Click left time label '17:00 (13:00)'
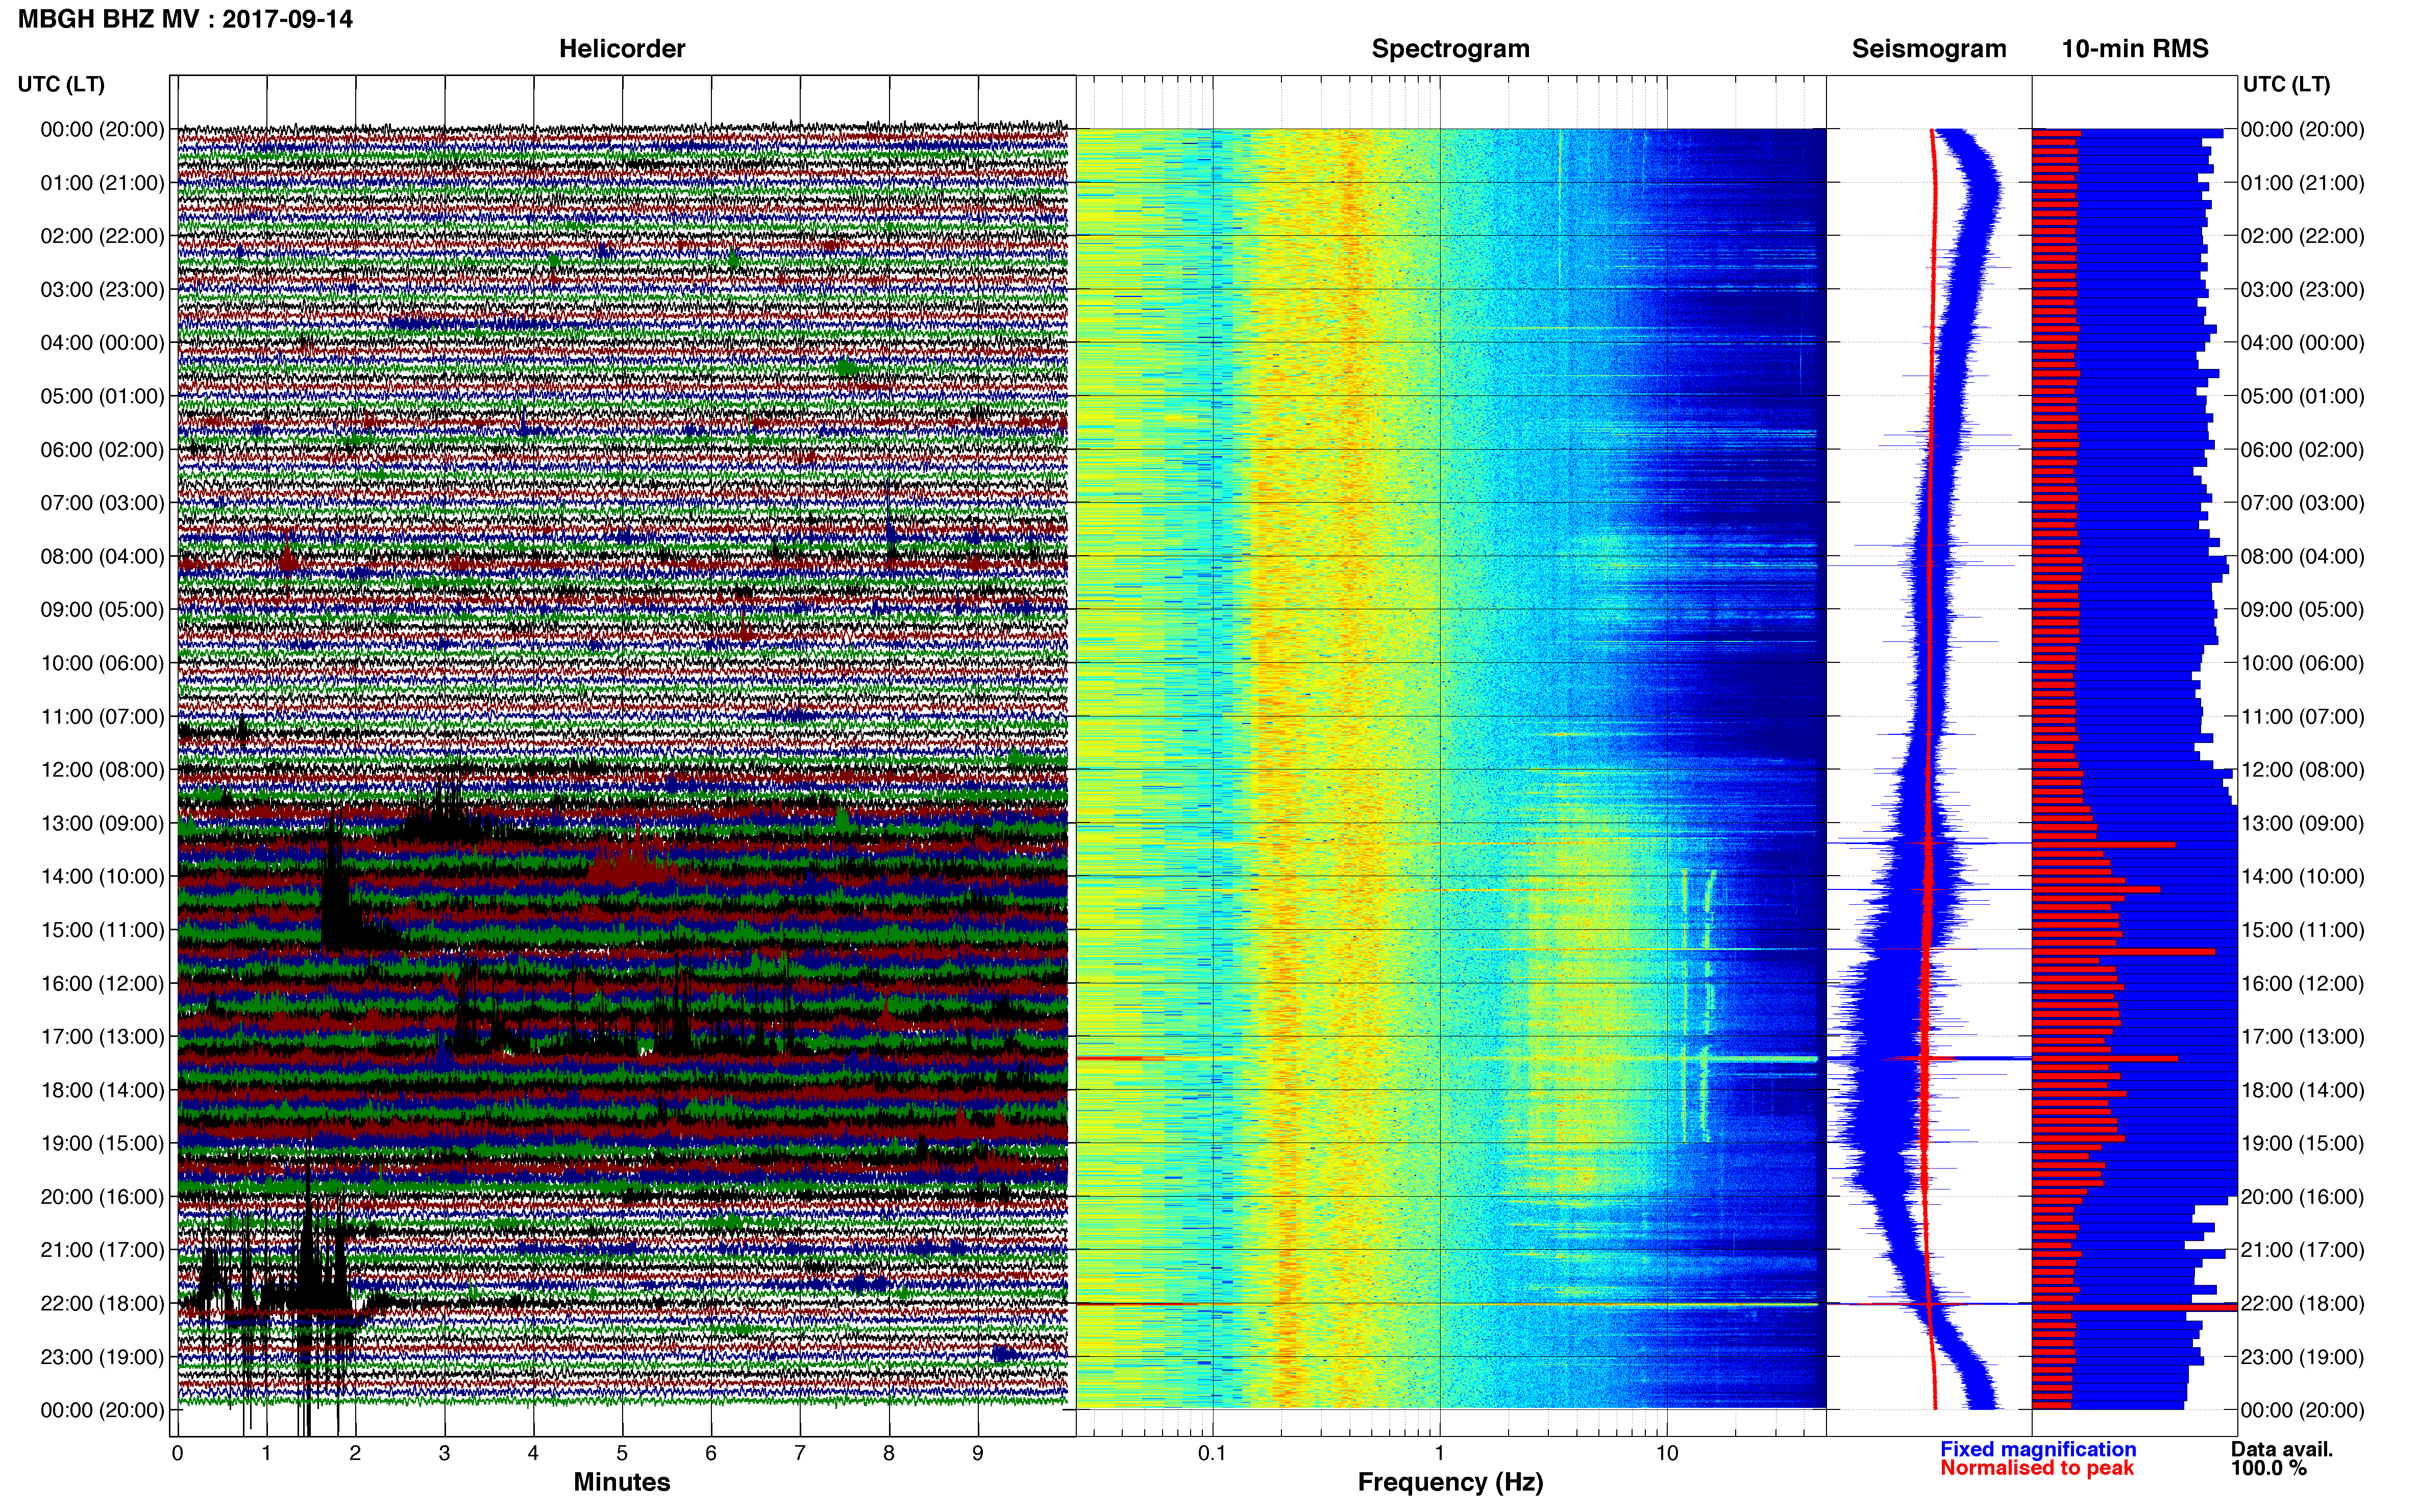The height and width of the screenshot is (1512, 2419). 102,1036
